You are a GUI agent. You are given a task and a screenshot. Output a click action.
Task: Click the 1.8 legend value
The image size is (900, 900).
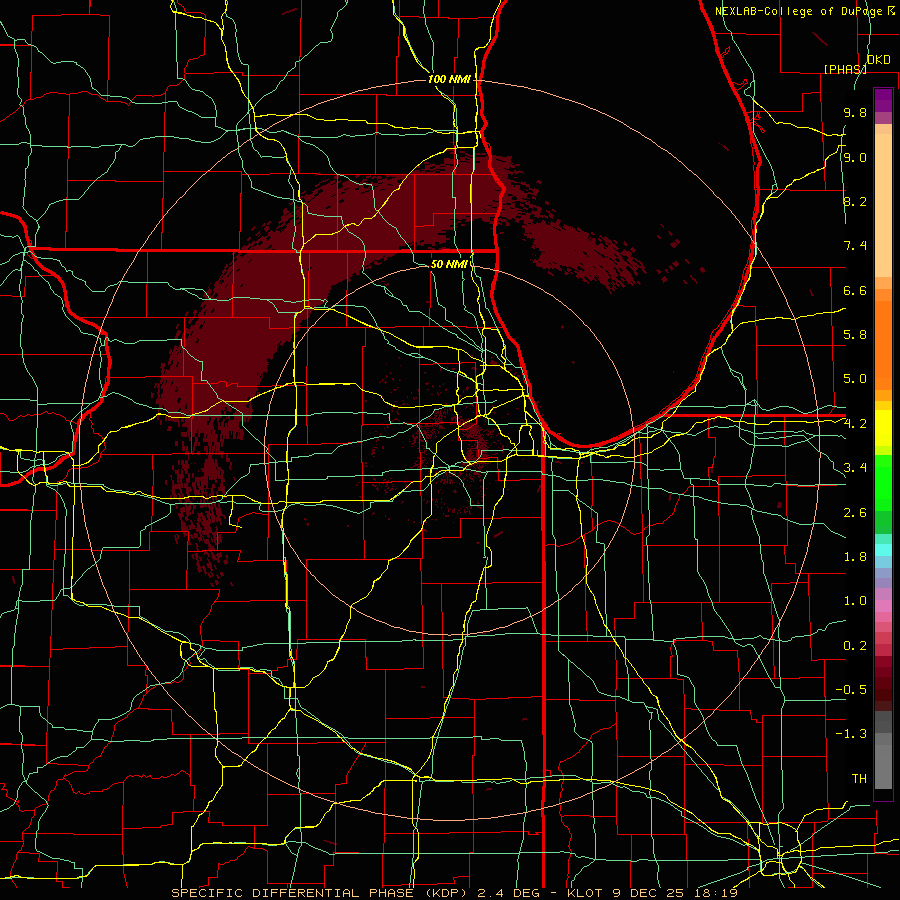(855, 557)
